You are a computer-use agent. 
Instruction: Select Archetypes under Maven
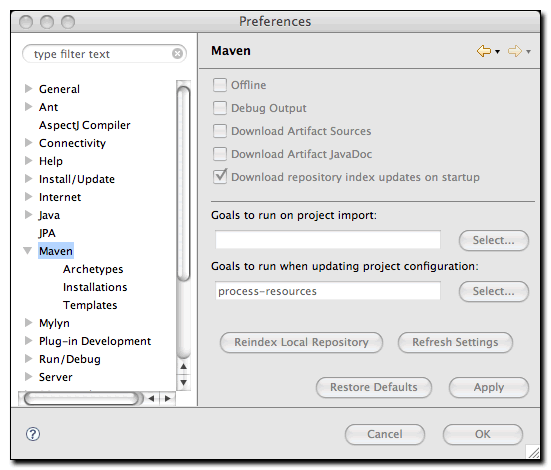93,269
